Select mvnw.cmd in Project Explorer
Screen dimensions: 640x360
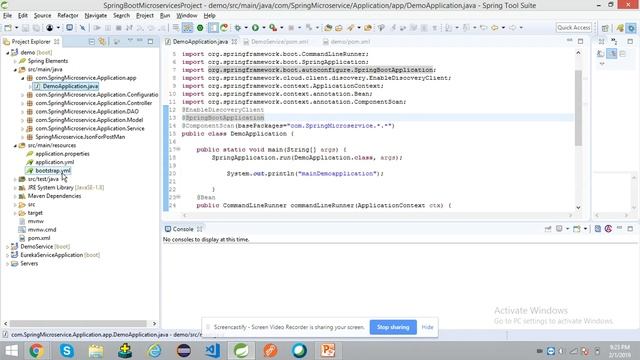click(42, 230)
